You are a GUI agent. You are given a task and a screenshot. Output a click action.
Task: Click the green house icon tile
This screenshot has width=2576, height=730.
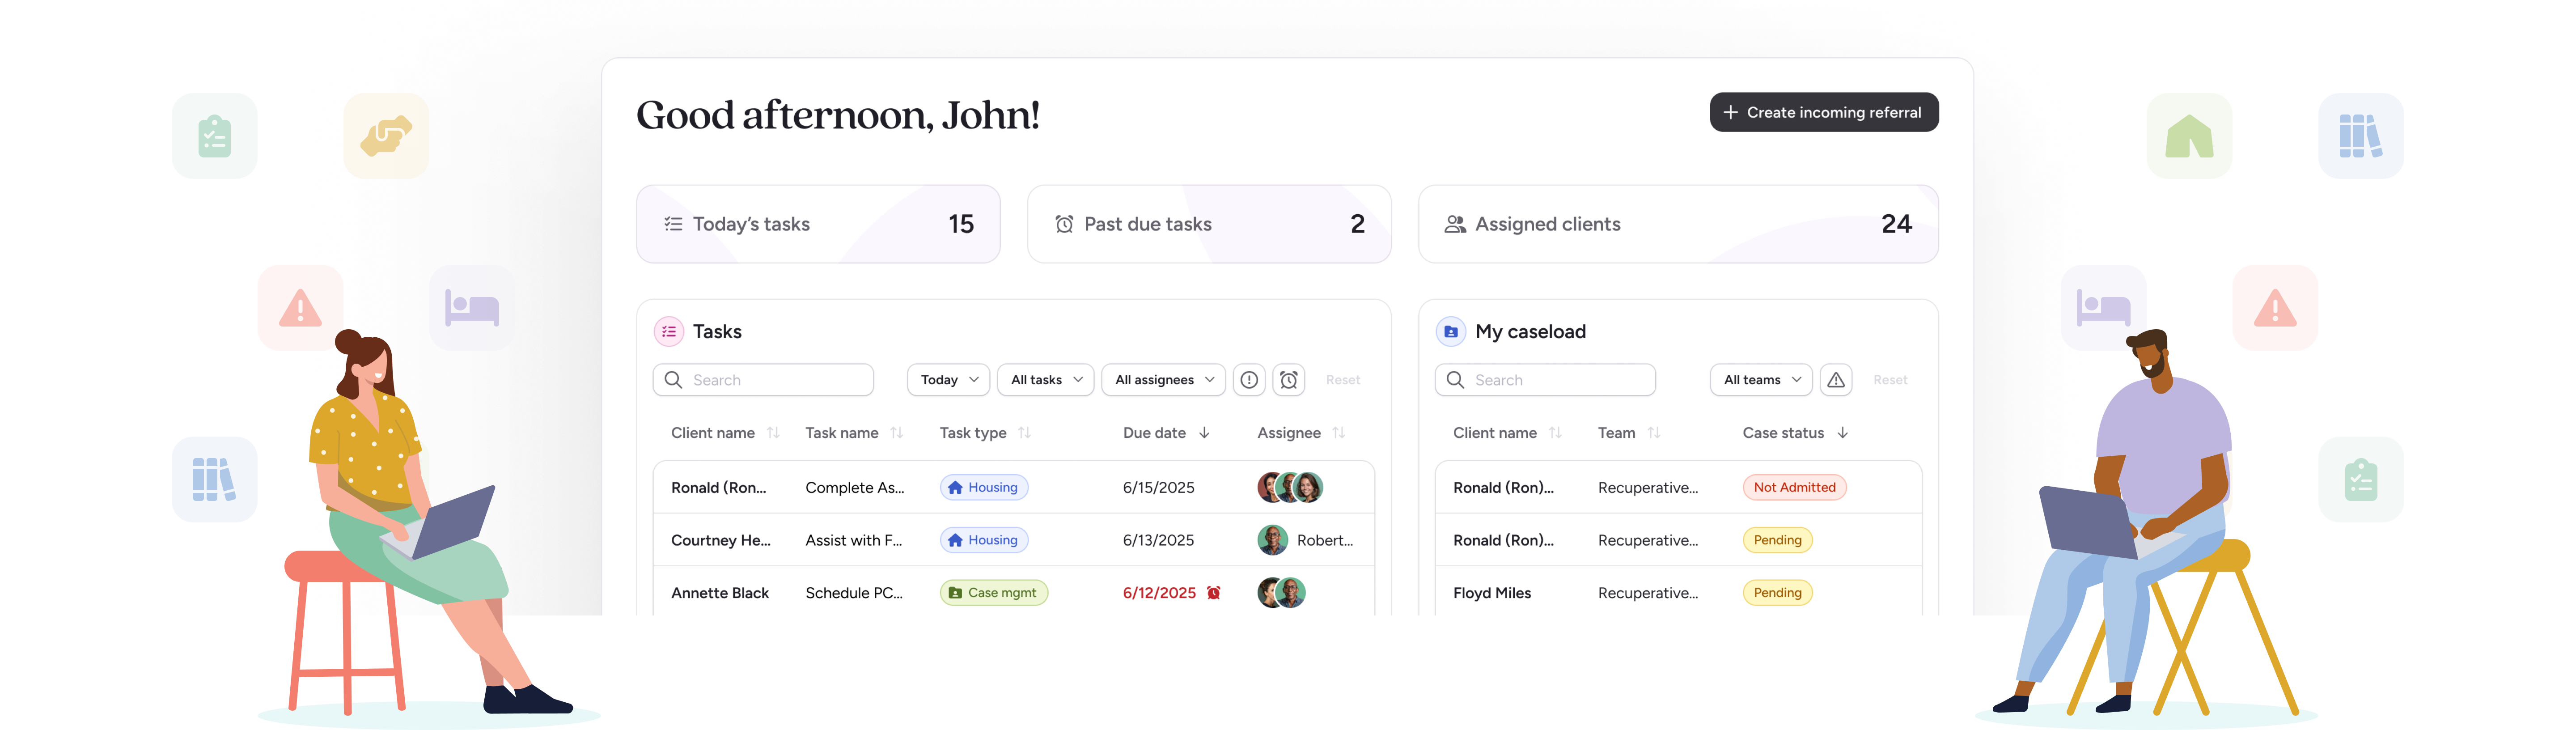tap(2189, 136)
